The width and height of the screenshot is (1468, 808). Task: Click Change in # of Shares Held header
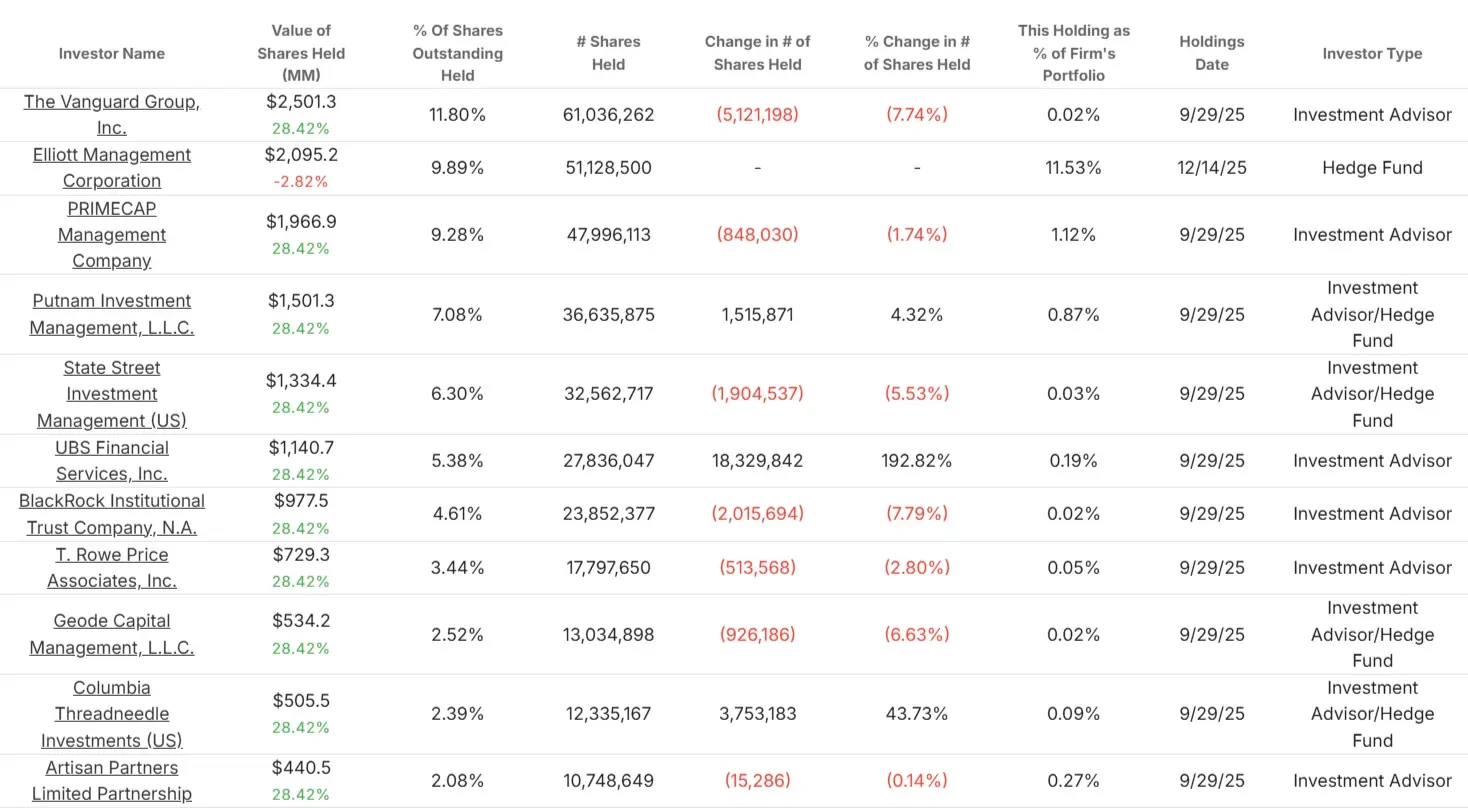point(757,53)
